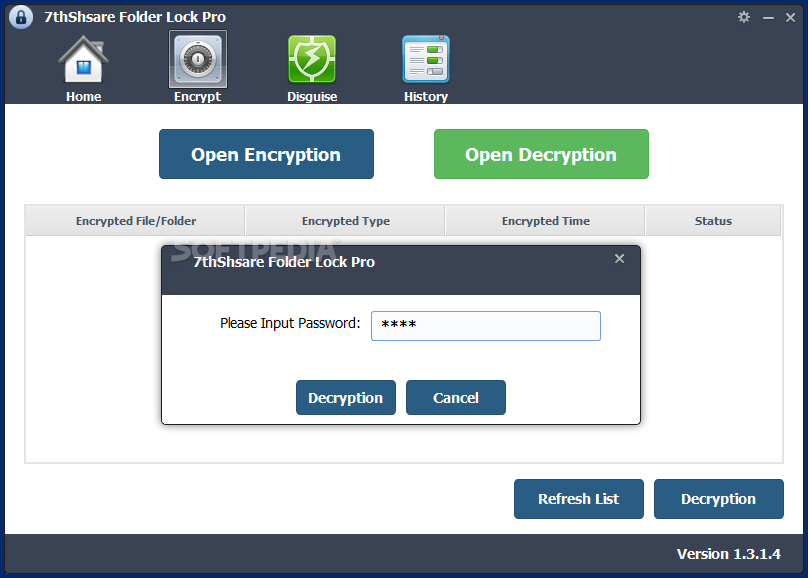Viewport: 808px width, 578px height.
Task: Select the Home tab label
Action: point(83,96)
